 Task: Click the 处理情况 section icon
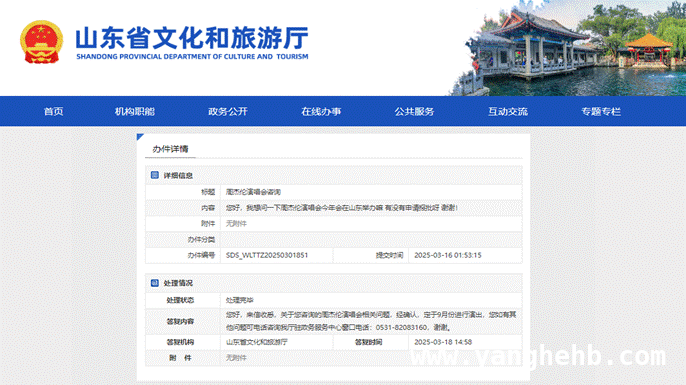click(x=154, y=283)
